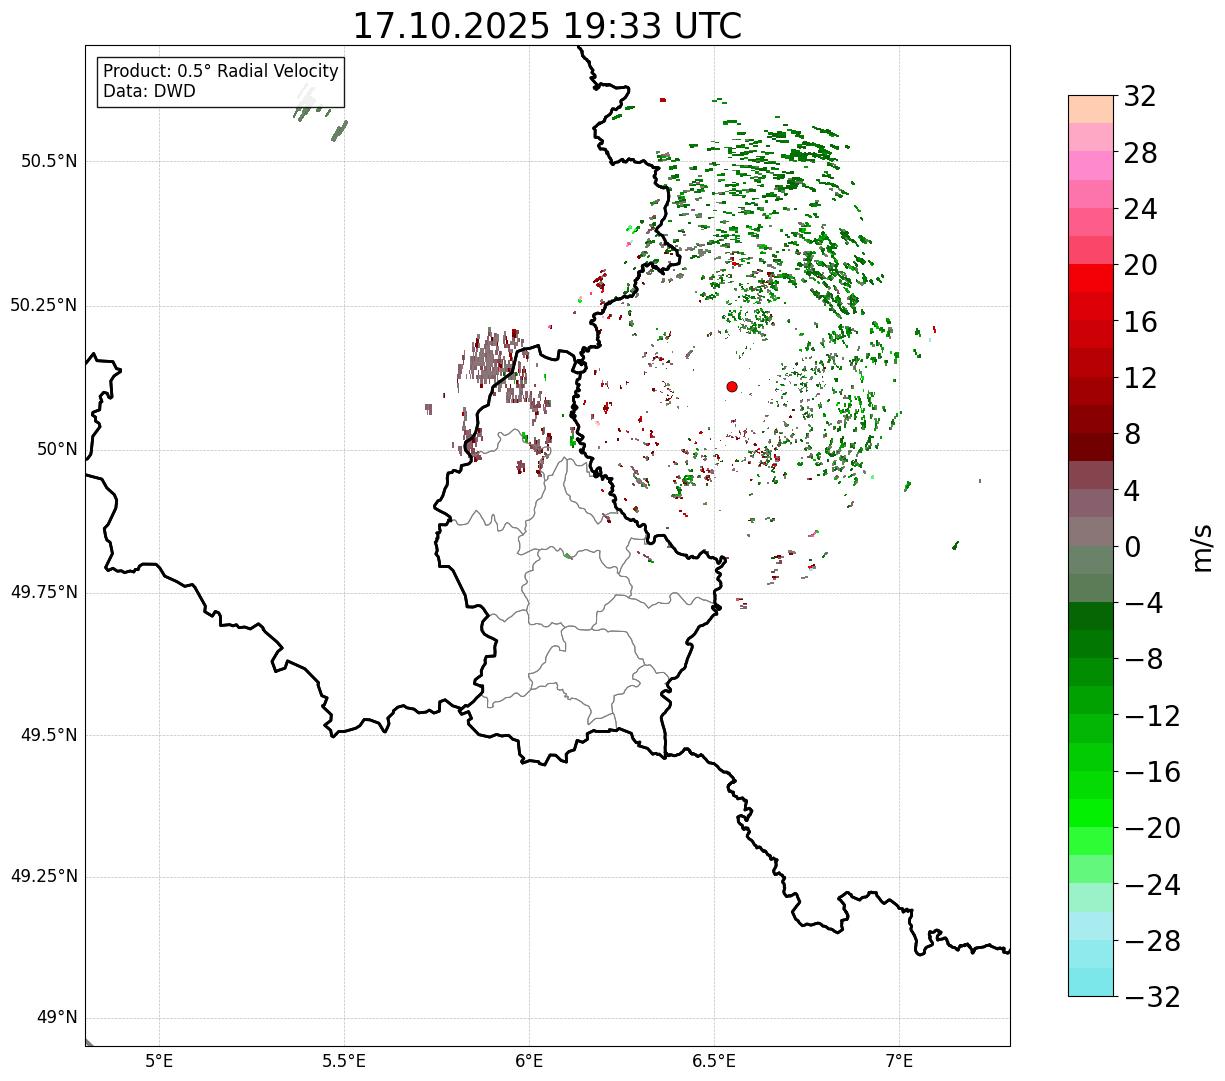Click the "m/s" colorbar unit label

tap(1201, 546)
